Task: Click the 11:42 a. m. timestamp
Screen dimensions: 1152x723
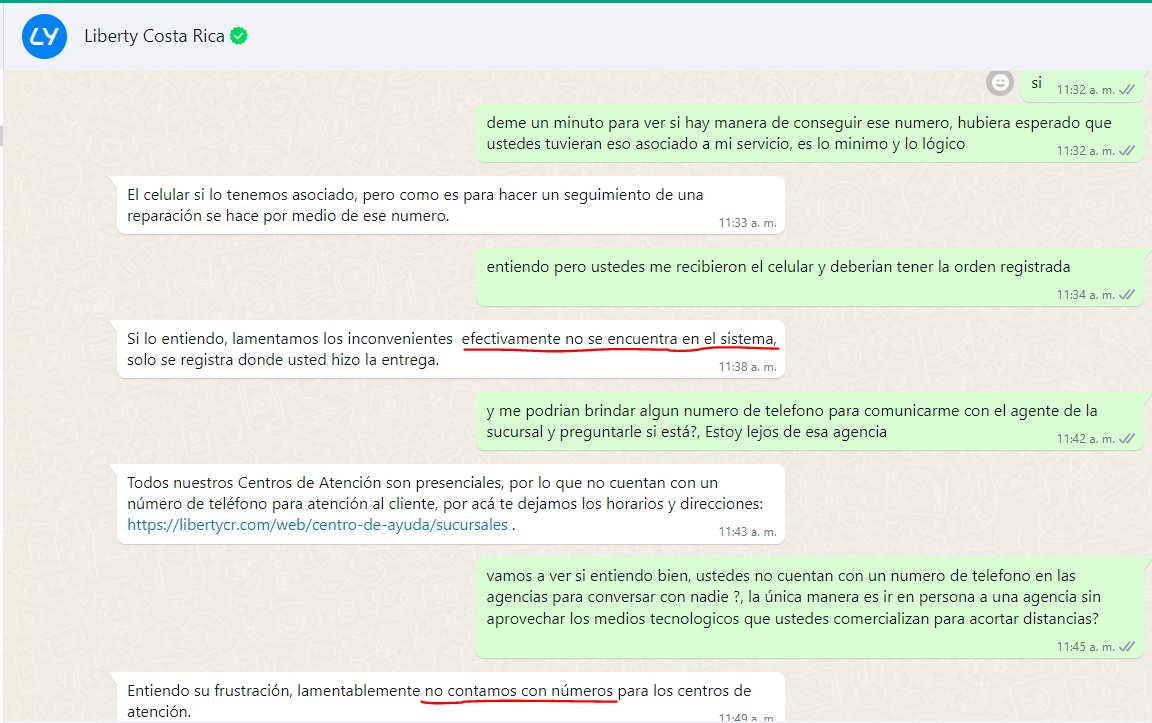Action: pyautogui.click(x=1086, y=439)
